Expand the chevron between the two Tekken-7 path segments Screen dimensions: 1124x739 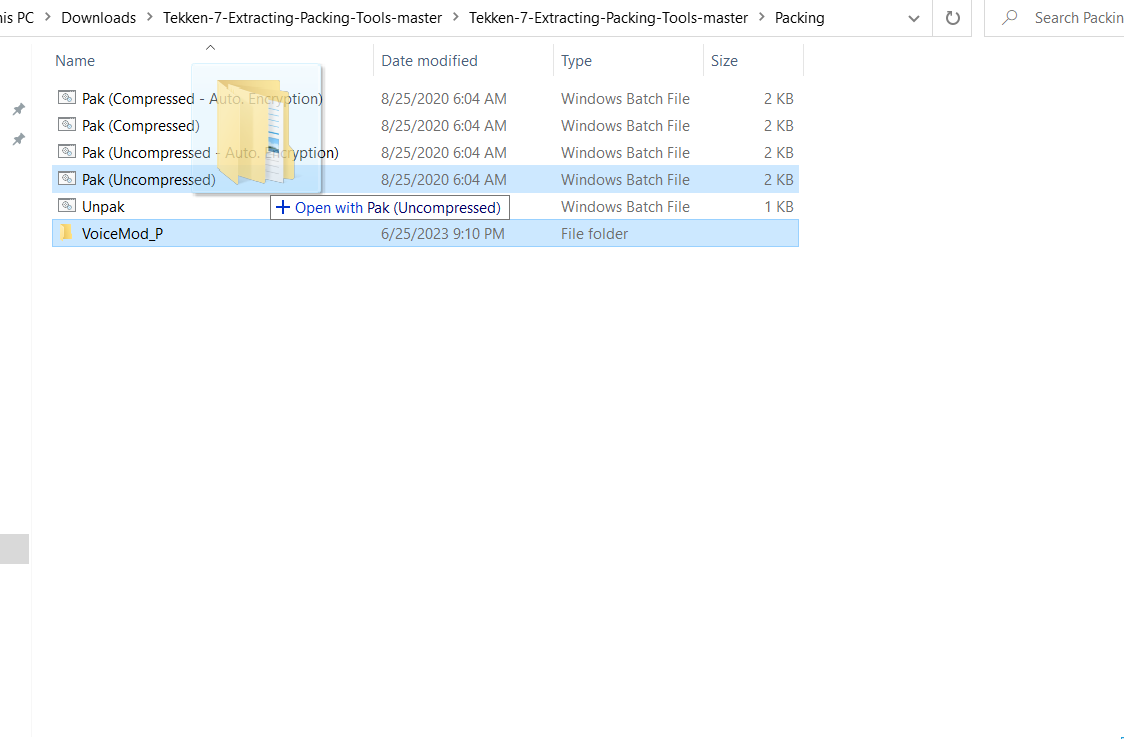[x=455, y=17]
